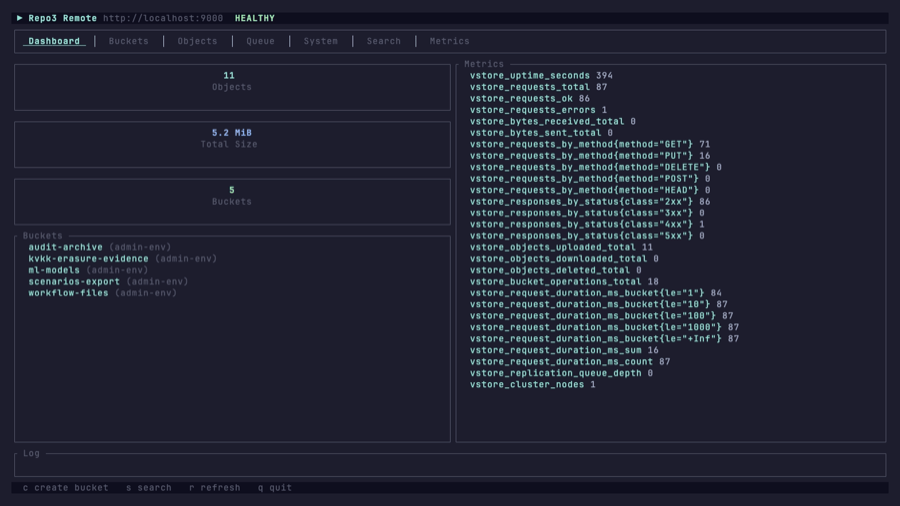Click the class="4xx" responses metric
Image resolution: width=900 pixels, height=506 pixels.
(587, 224)
